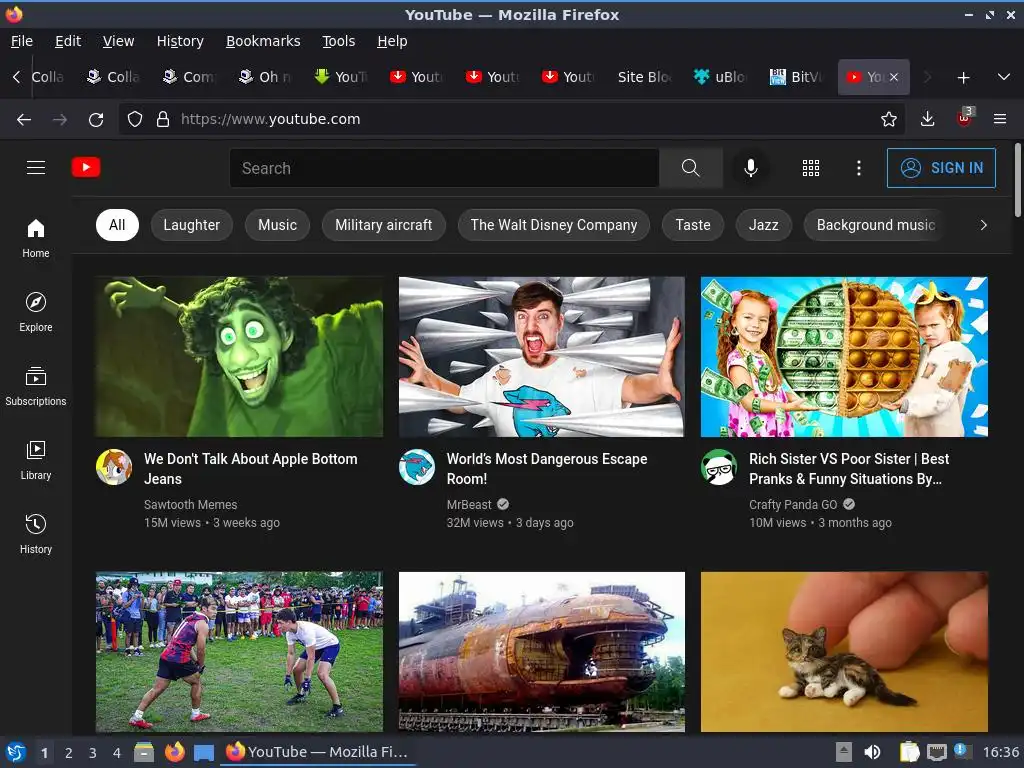This screenshot has width=1024, height=768.
Task: Close the active YouTube tab
Action: [893, 77]
